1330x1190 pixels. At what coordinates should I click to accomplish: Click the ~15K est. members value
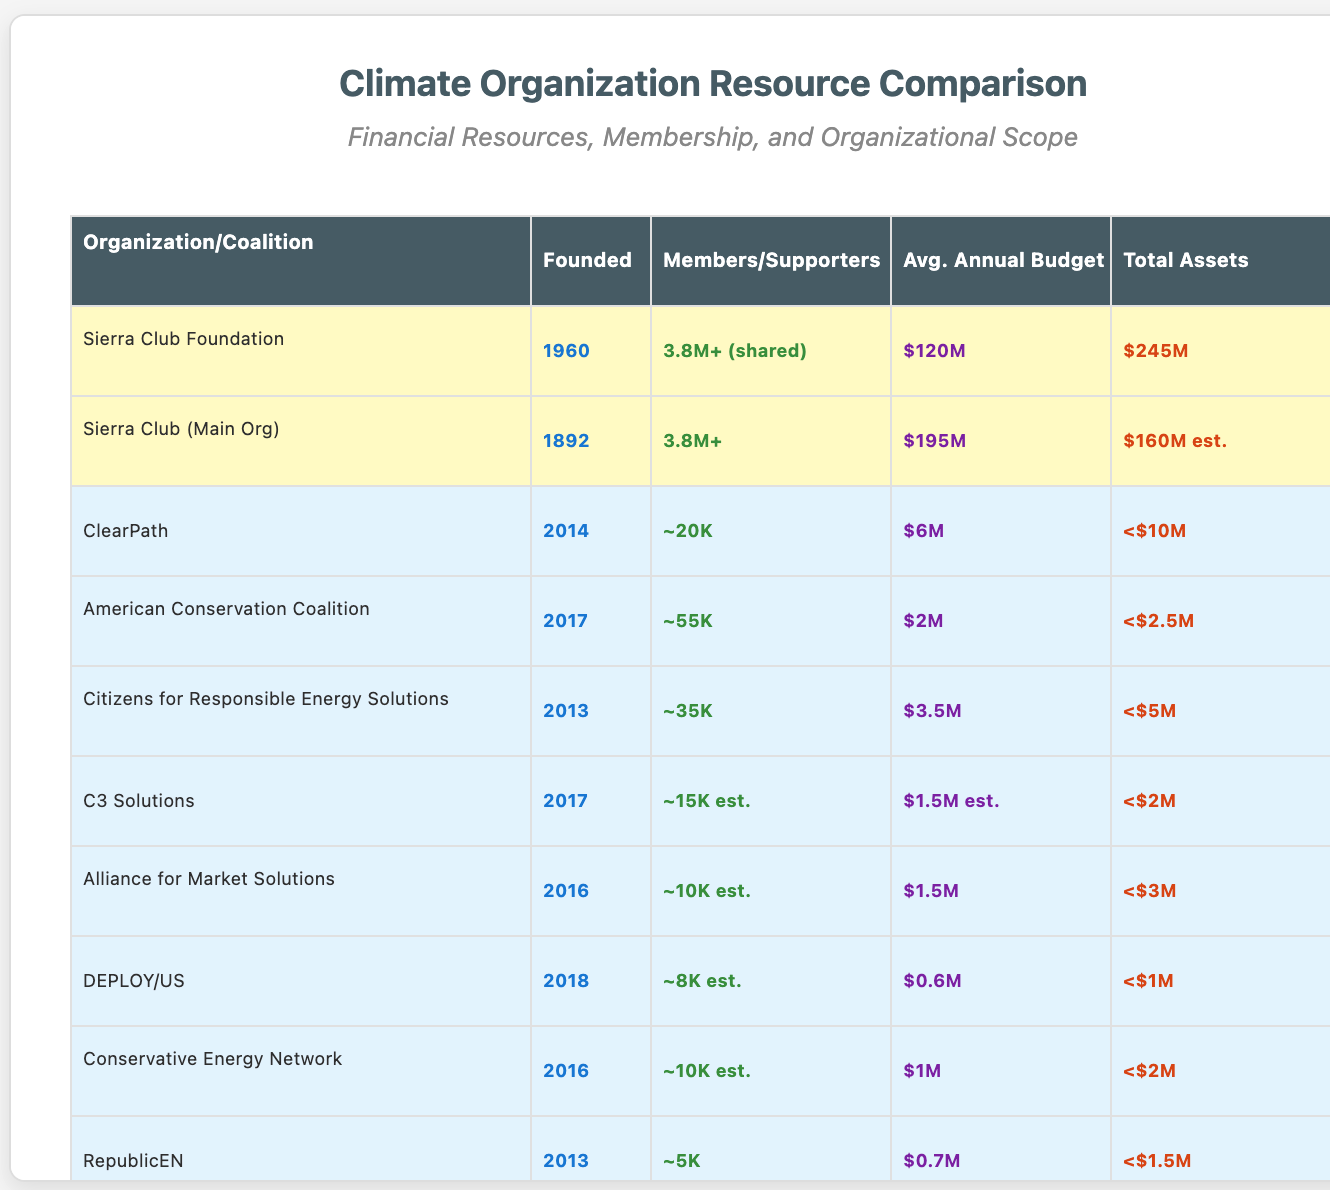[707, 801]
